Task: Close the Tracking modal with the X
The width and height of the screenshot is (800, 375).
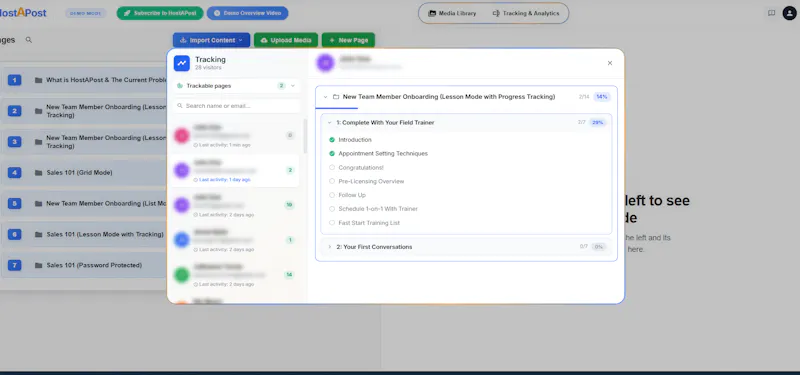Action: [610, 63]
